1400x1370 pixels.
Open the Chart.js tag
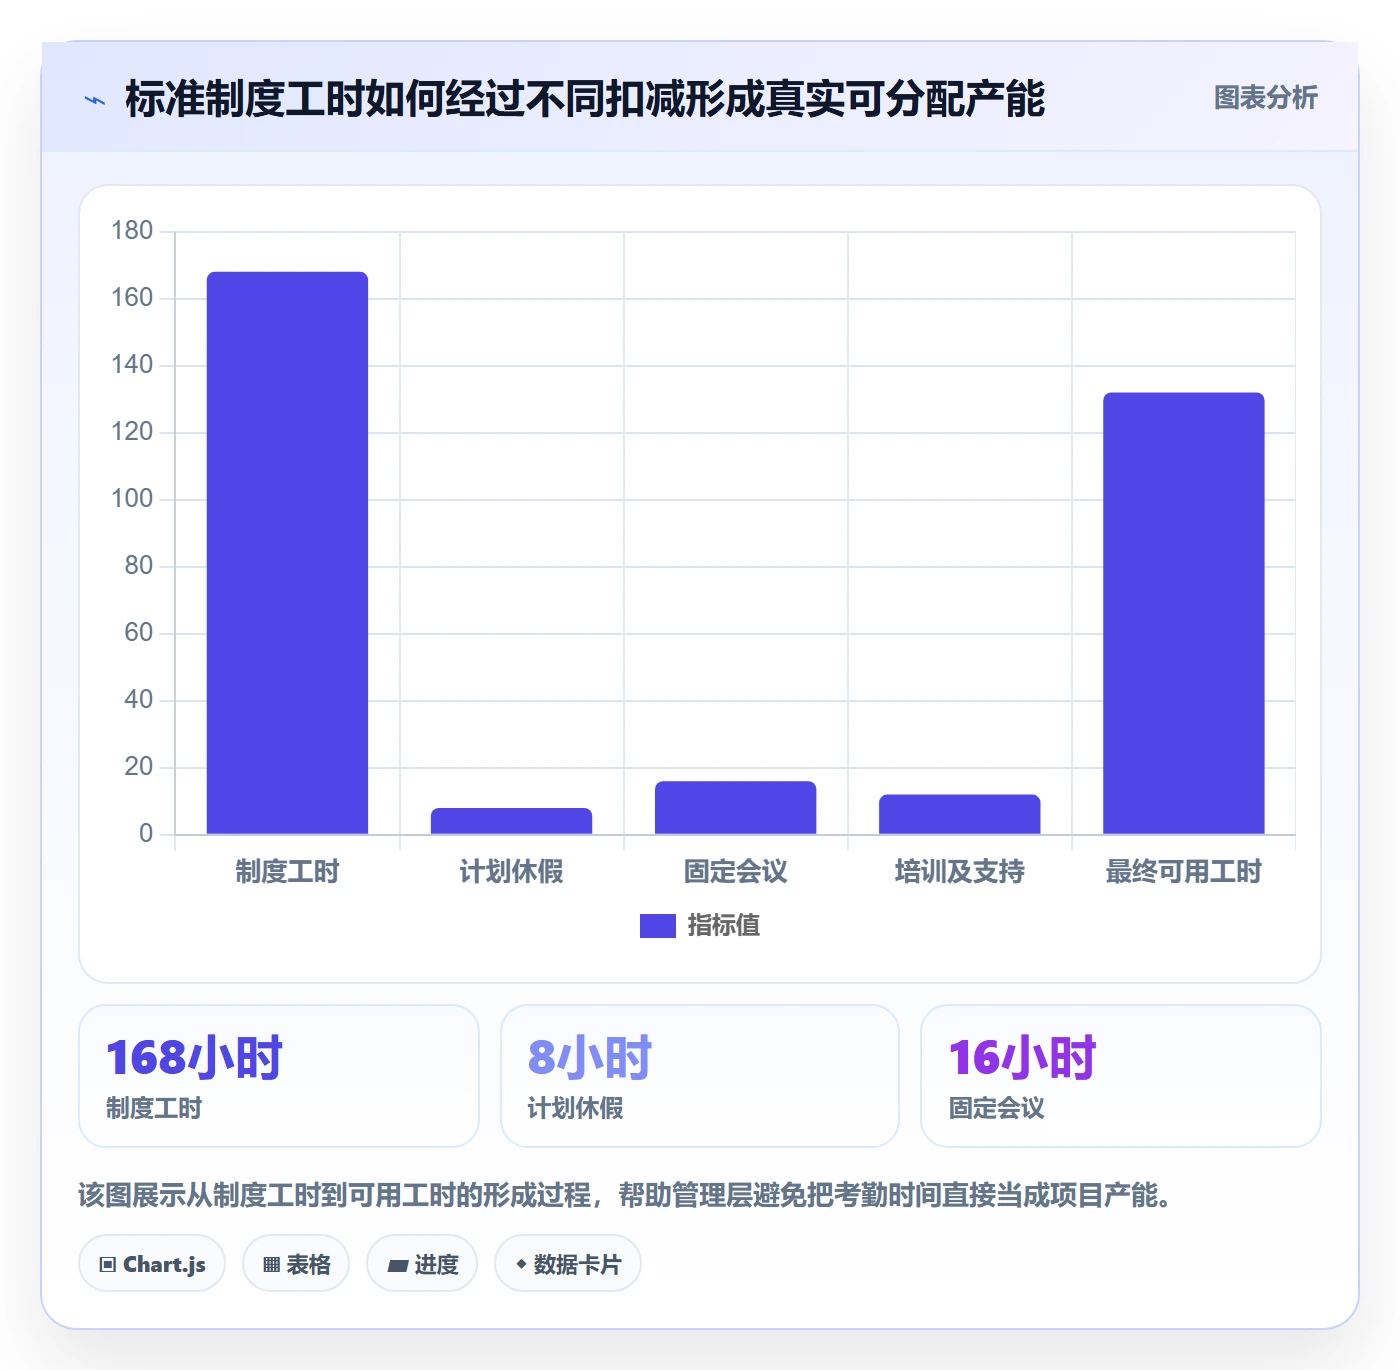click(152, 1264)
